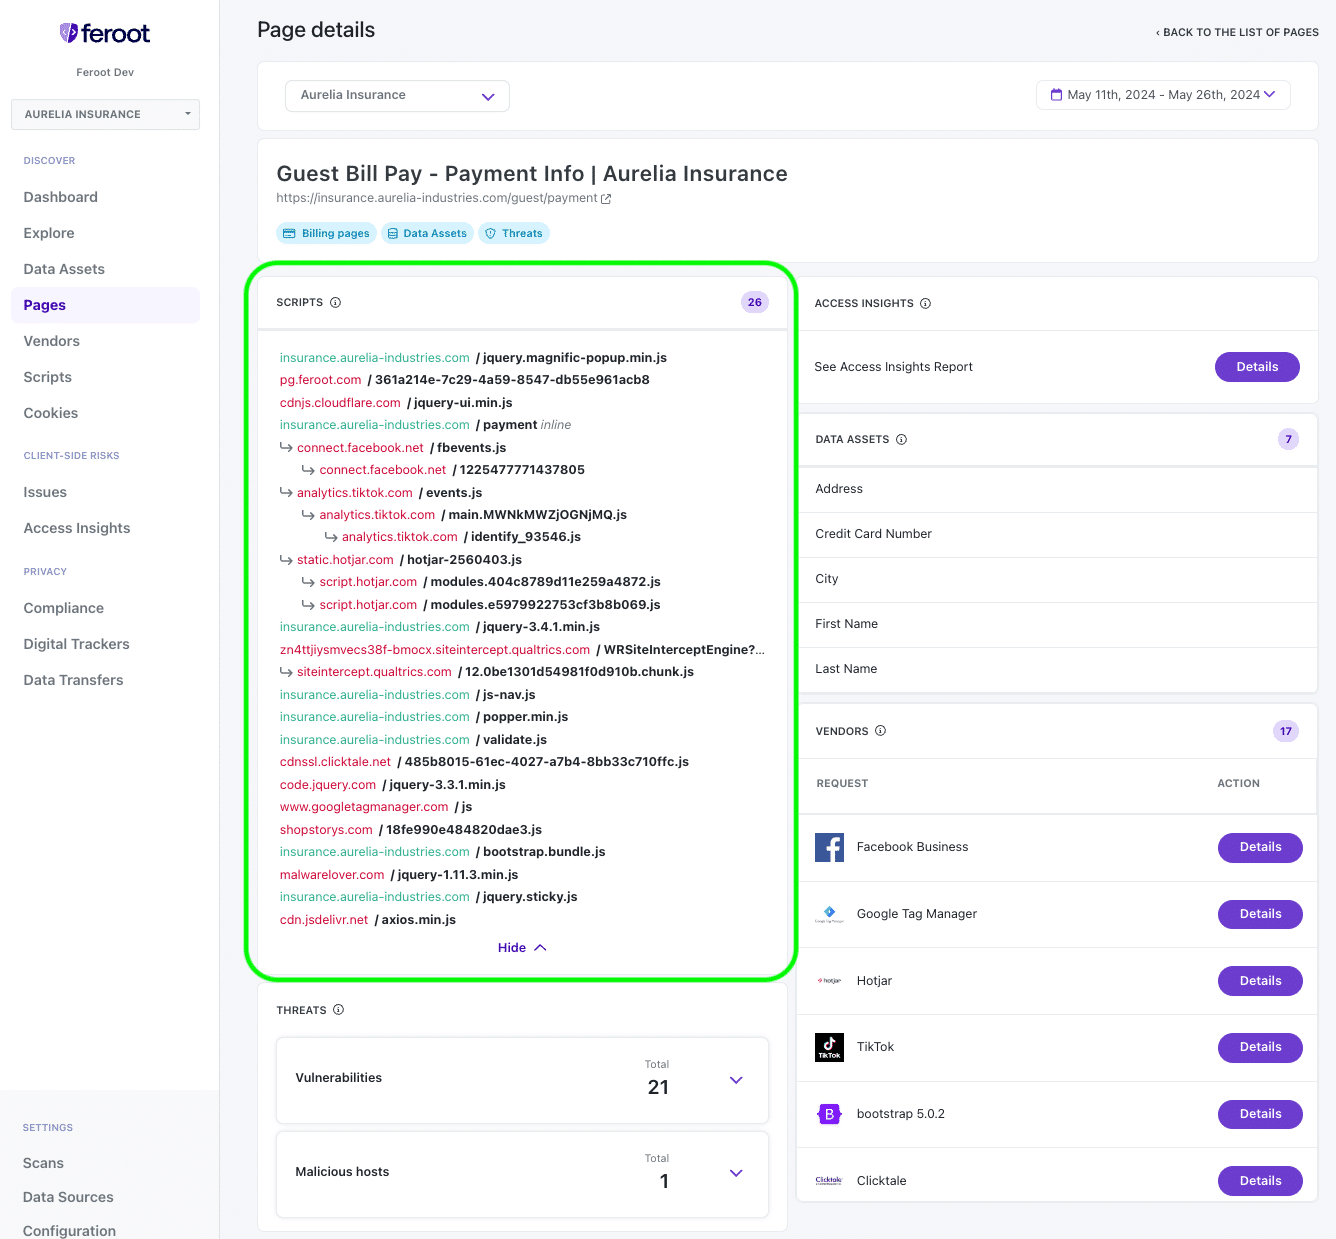Open Compliance under Privacy
The height and width of the screenshot is (1239, 1336).
(64, 608)
